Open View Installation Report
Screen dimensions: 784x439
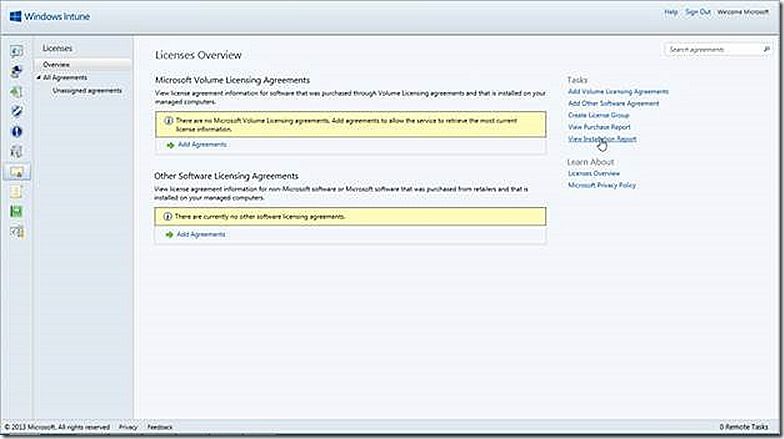coord(602,139)
